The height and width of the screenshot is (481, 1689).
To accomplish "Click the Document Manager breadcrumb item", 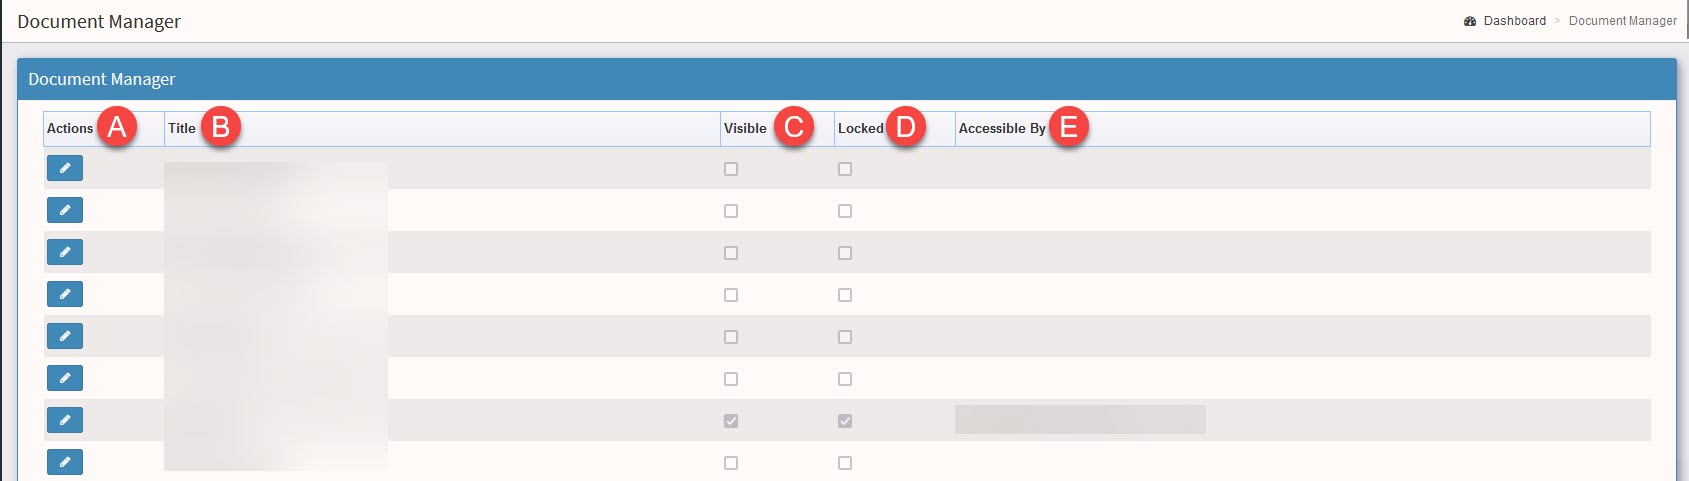I will point(1622,21).
